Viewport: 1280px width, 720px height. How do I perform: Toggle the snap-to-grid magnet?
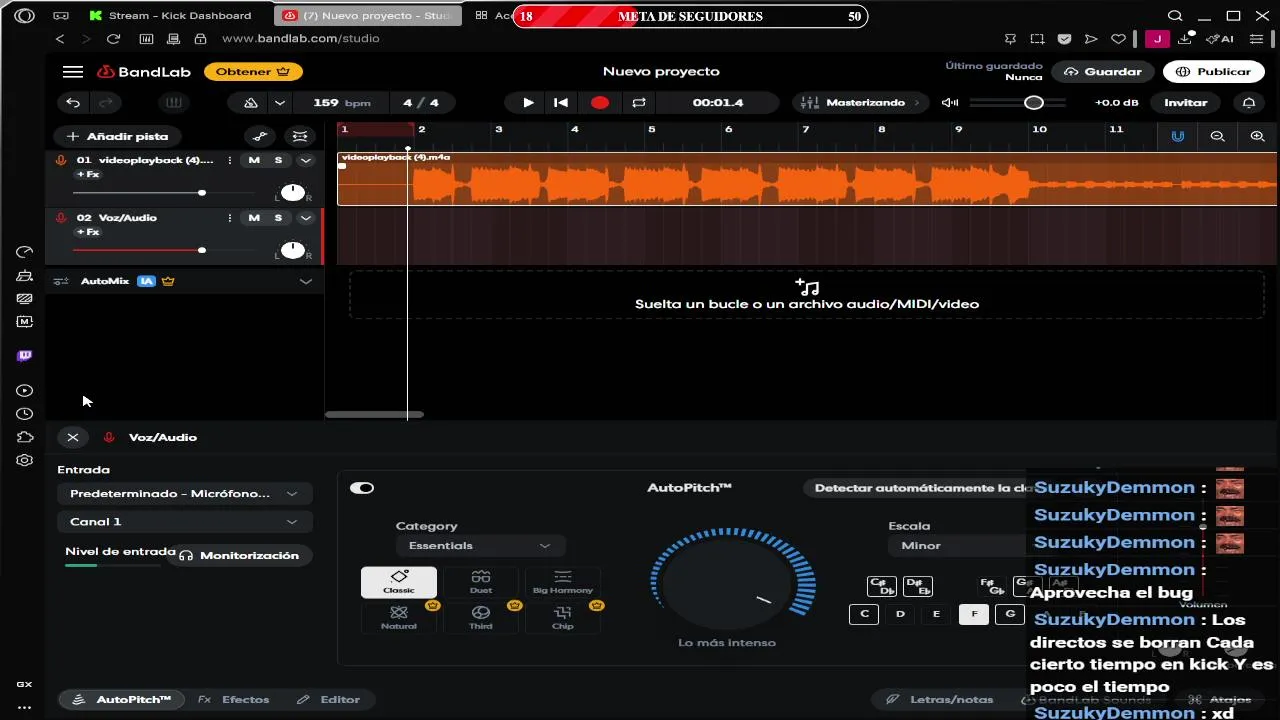(1178, 136)
